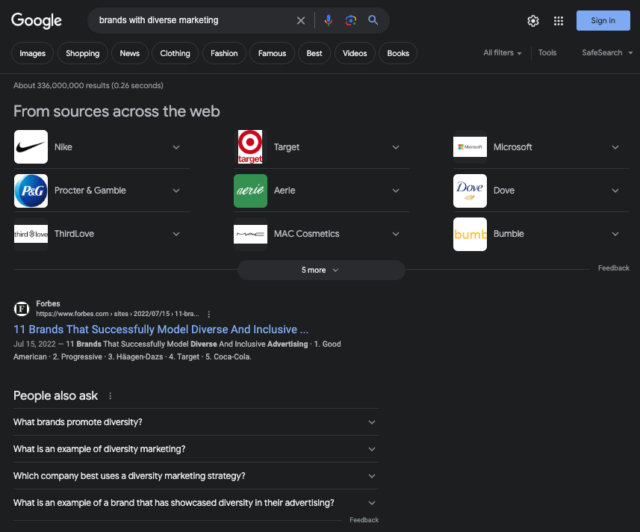Expand the Dove entry chevron

615,191
